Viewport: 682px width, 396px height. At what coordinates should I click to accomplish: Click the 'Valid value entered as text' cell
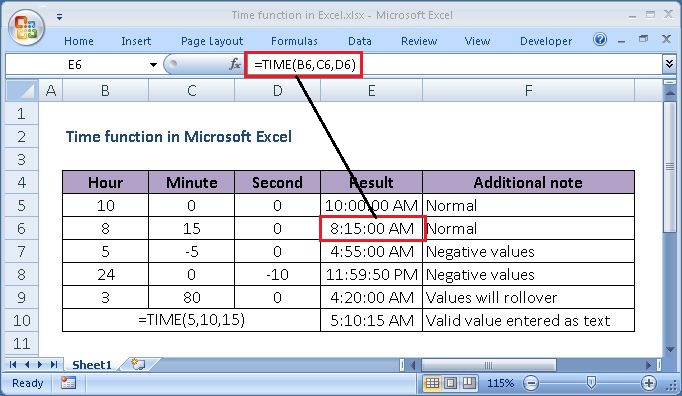[528, 321]
